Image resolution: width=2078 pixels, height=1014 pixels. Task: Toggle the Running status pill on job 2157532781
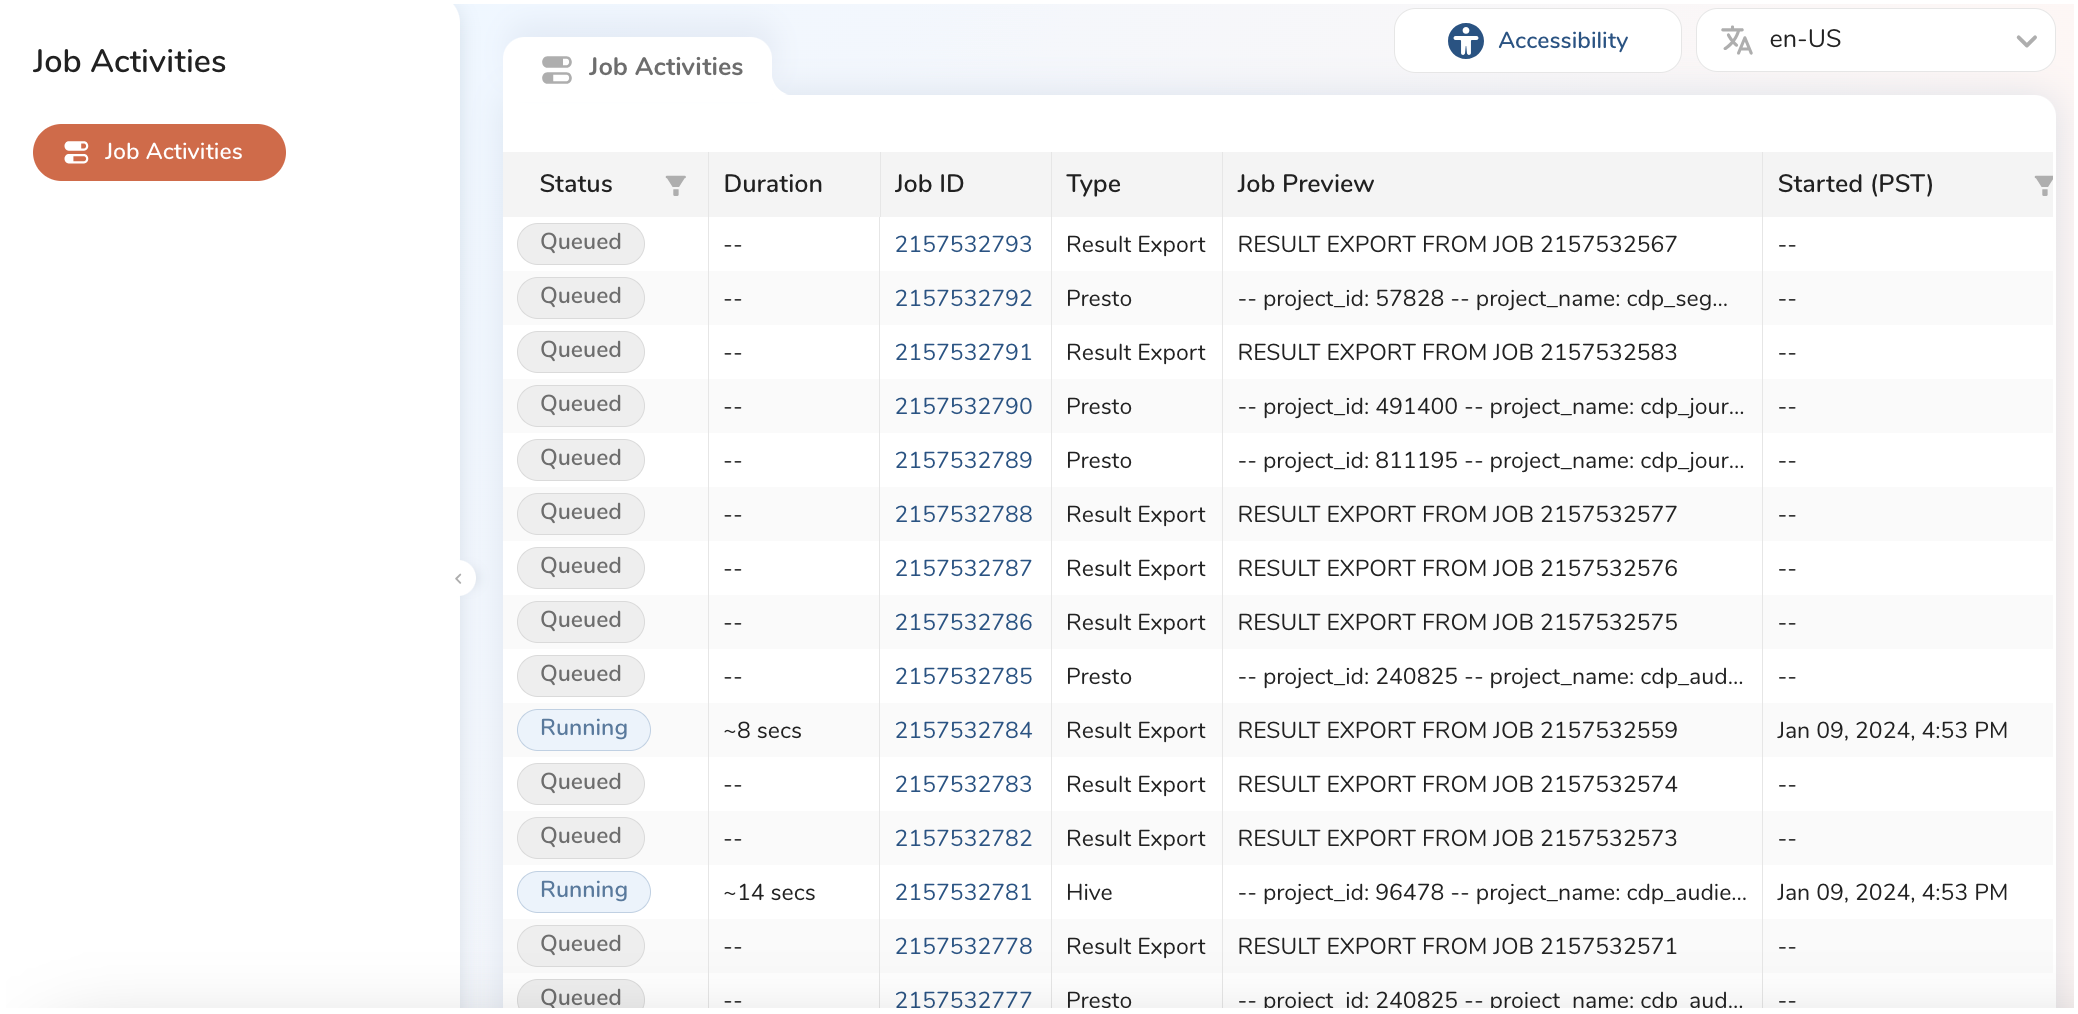coord(583,891)
